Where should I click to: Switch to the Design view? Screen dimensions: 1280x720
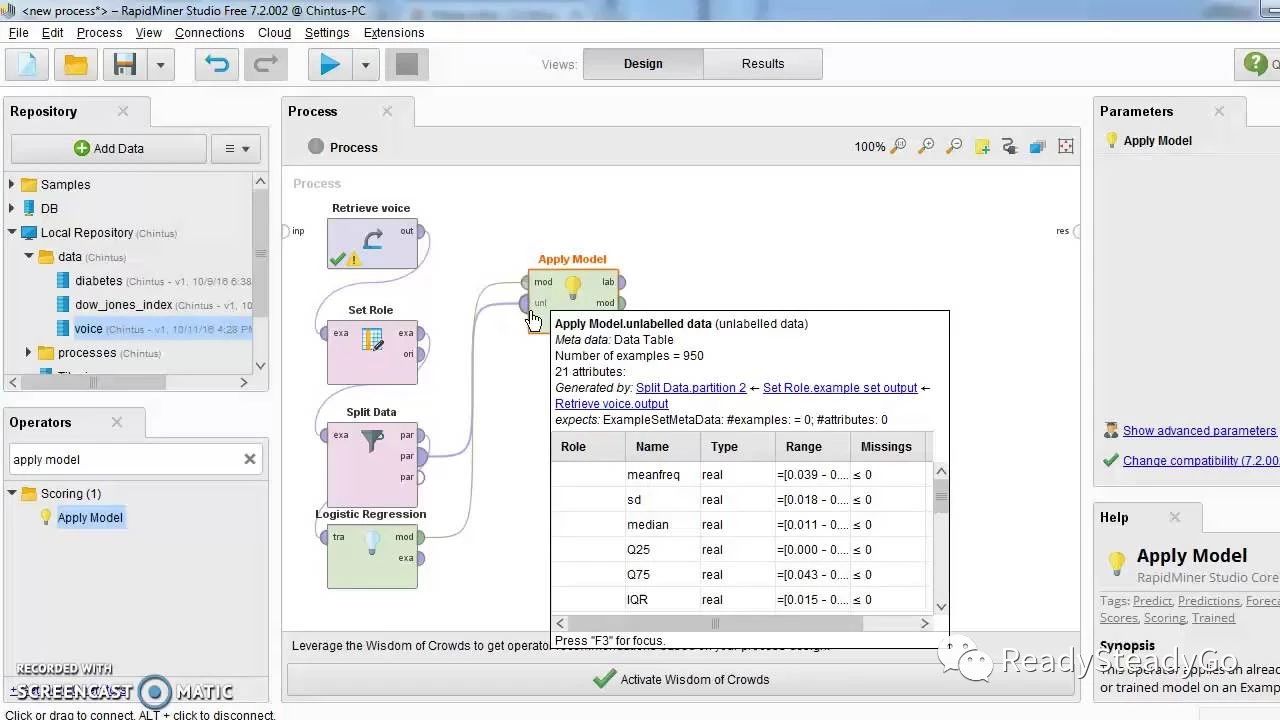(643, 63)
